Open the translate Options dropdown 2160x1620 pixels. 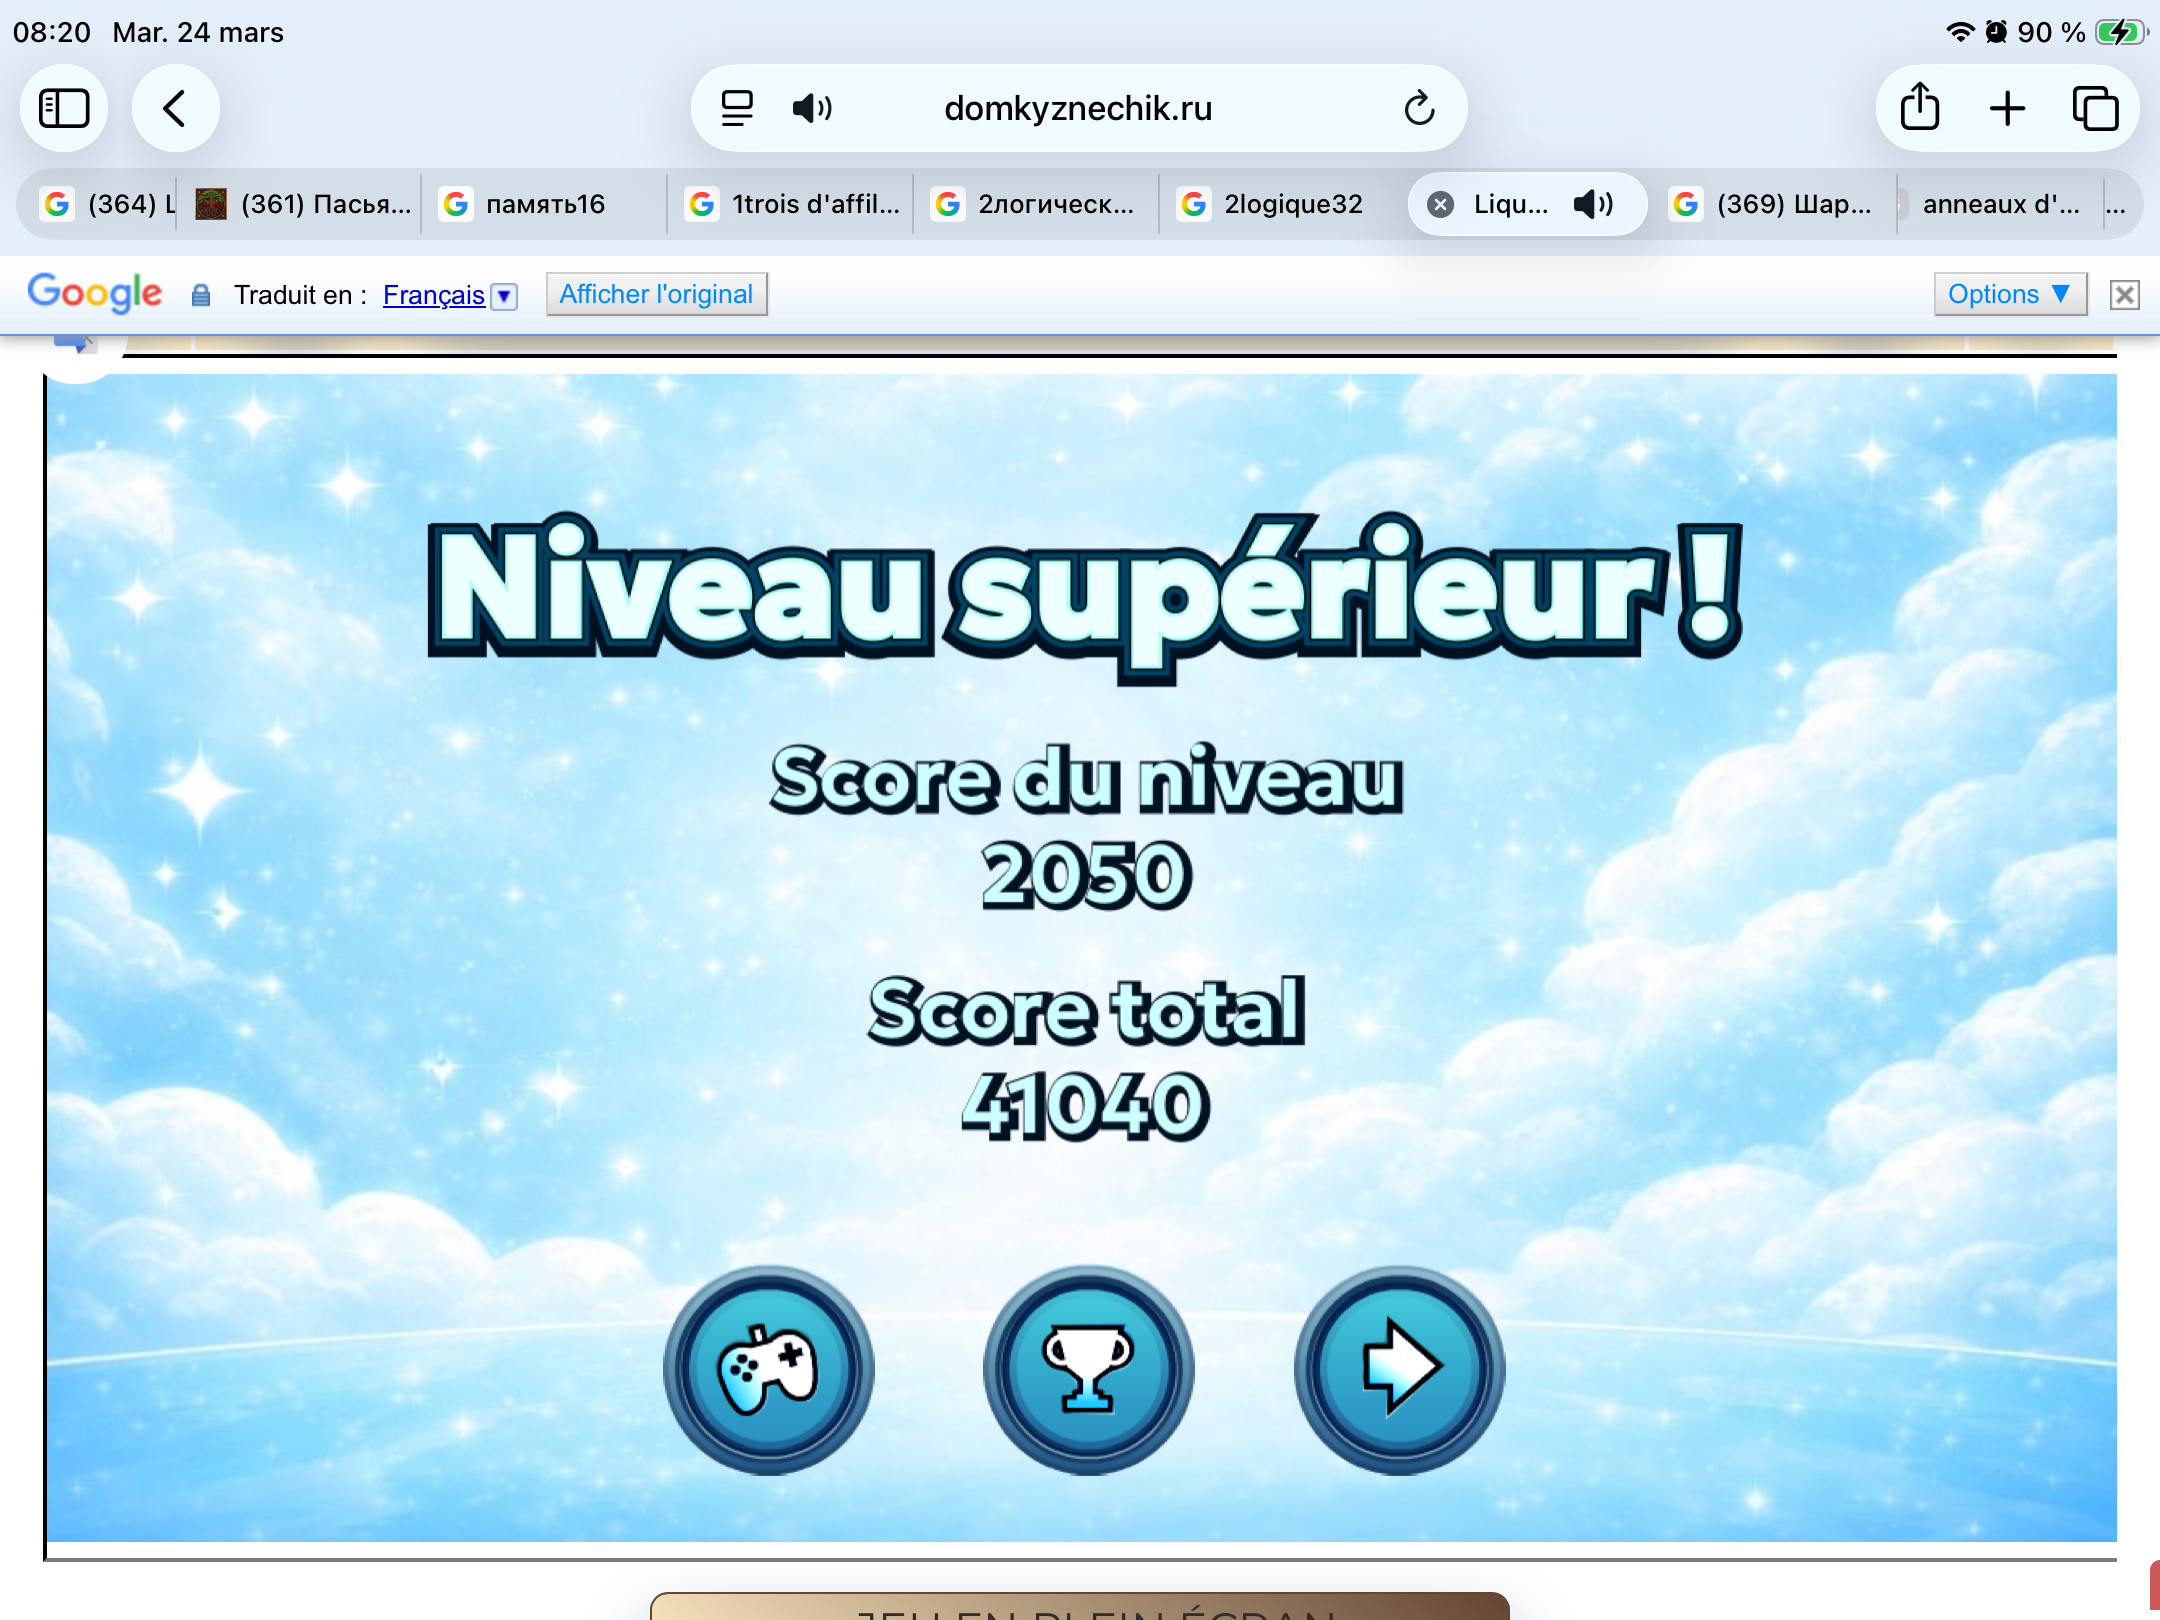(x=2009, y=294)
